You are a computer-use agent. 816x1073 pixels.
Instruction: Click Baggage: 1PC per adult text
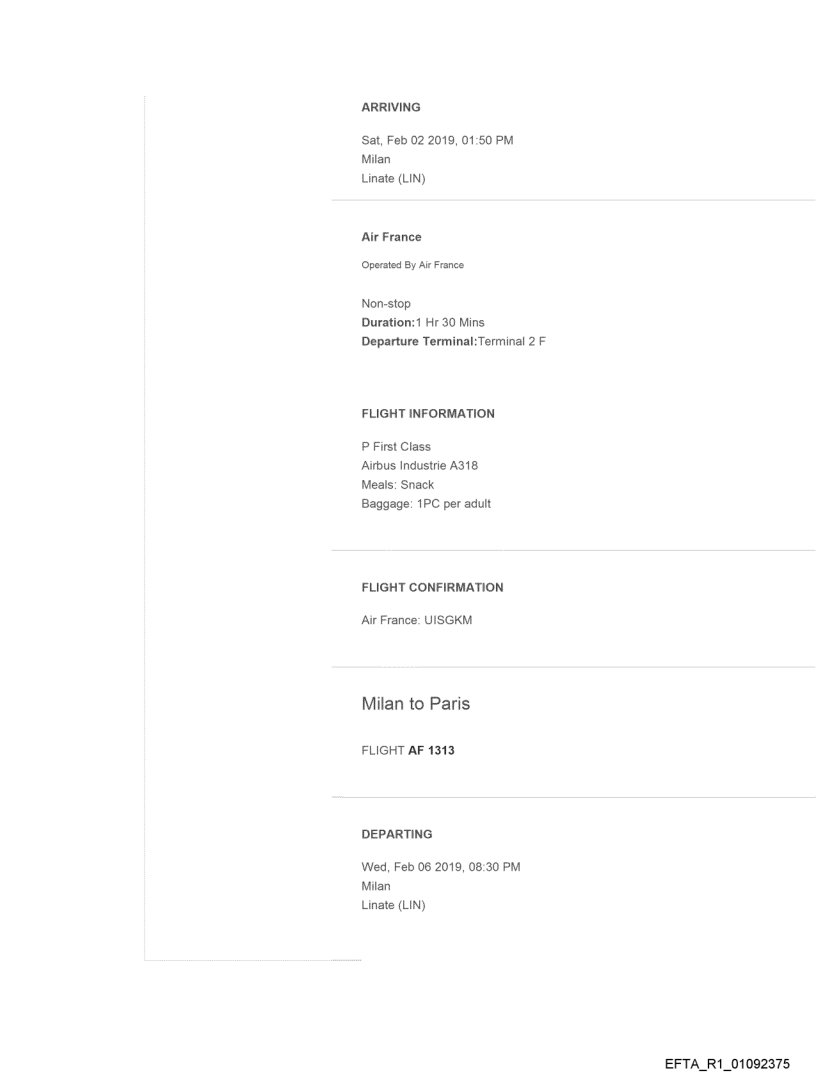coord(426,503)
